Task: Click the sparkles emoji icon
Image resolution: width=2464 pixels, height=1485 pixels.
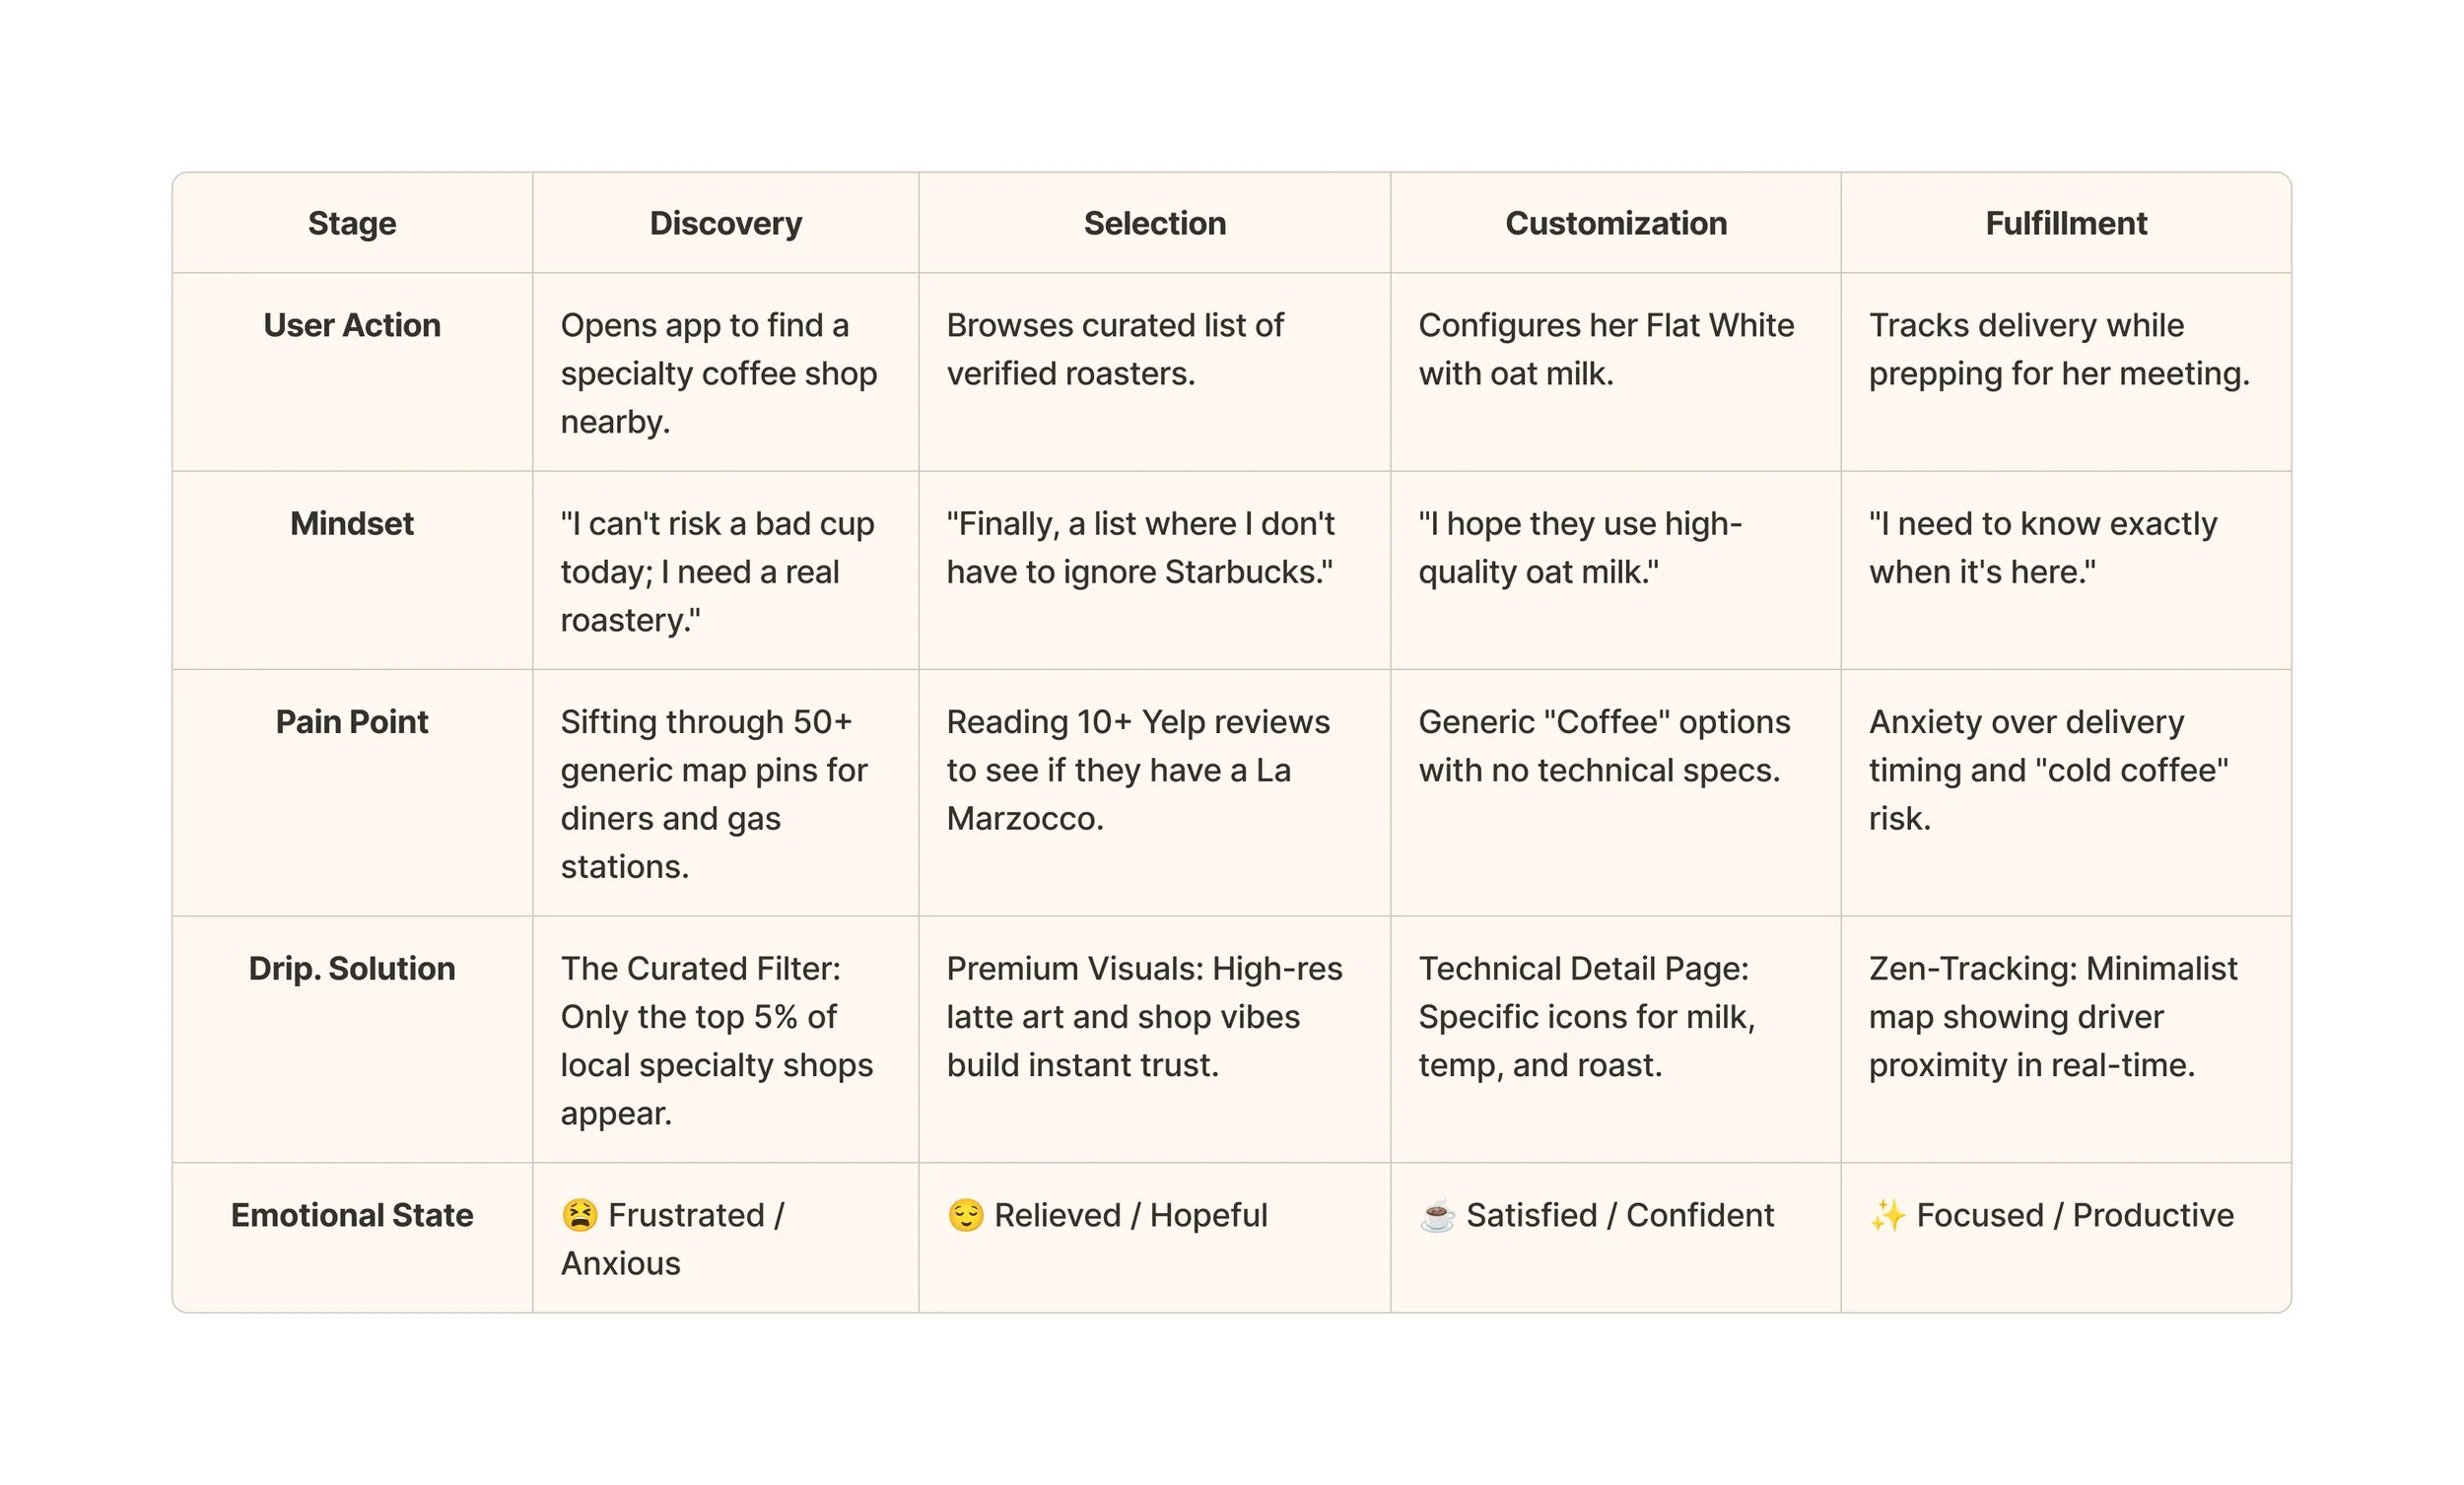Action: (x=1887, y=1215)
